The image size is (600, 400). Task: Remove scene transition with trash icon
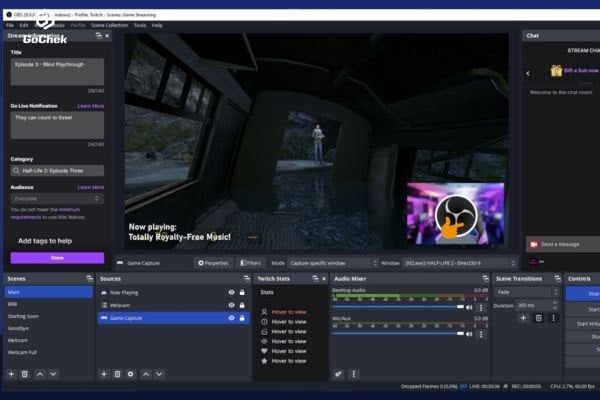538,317
